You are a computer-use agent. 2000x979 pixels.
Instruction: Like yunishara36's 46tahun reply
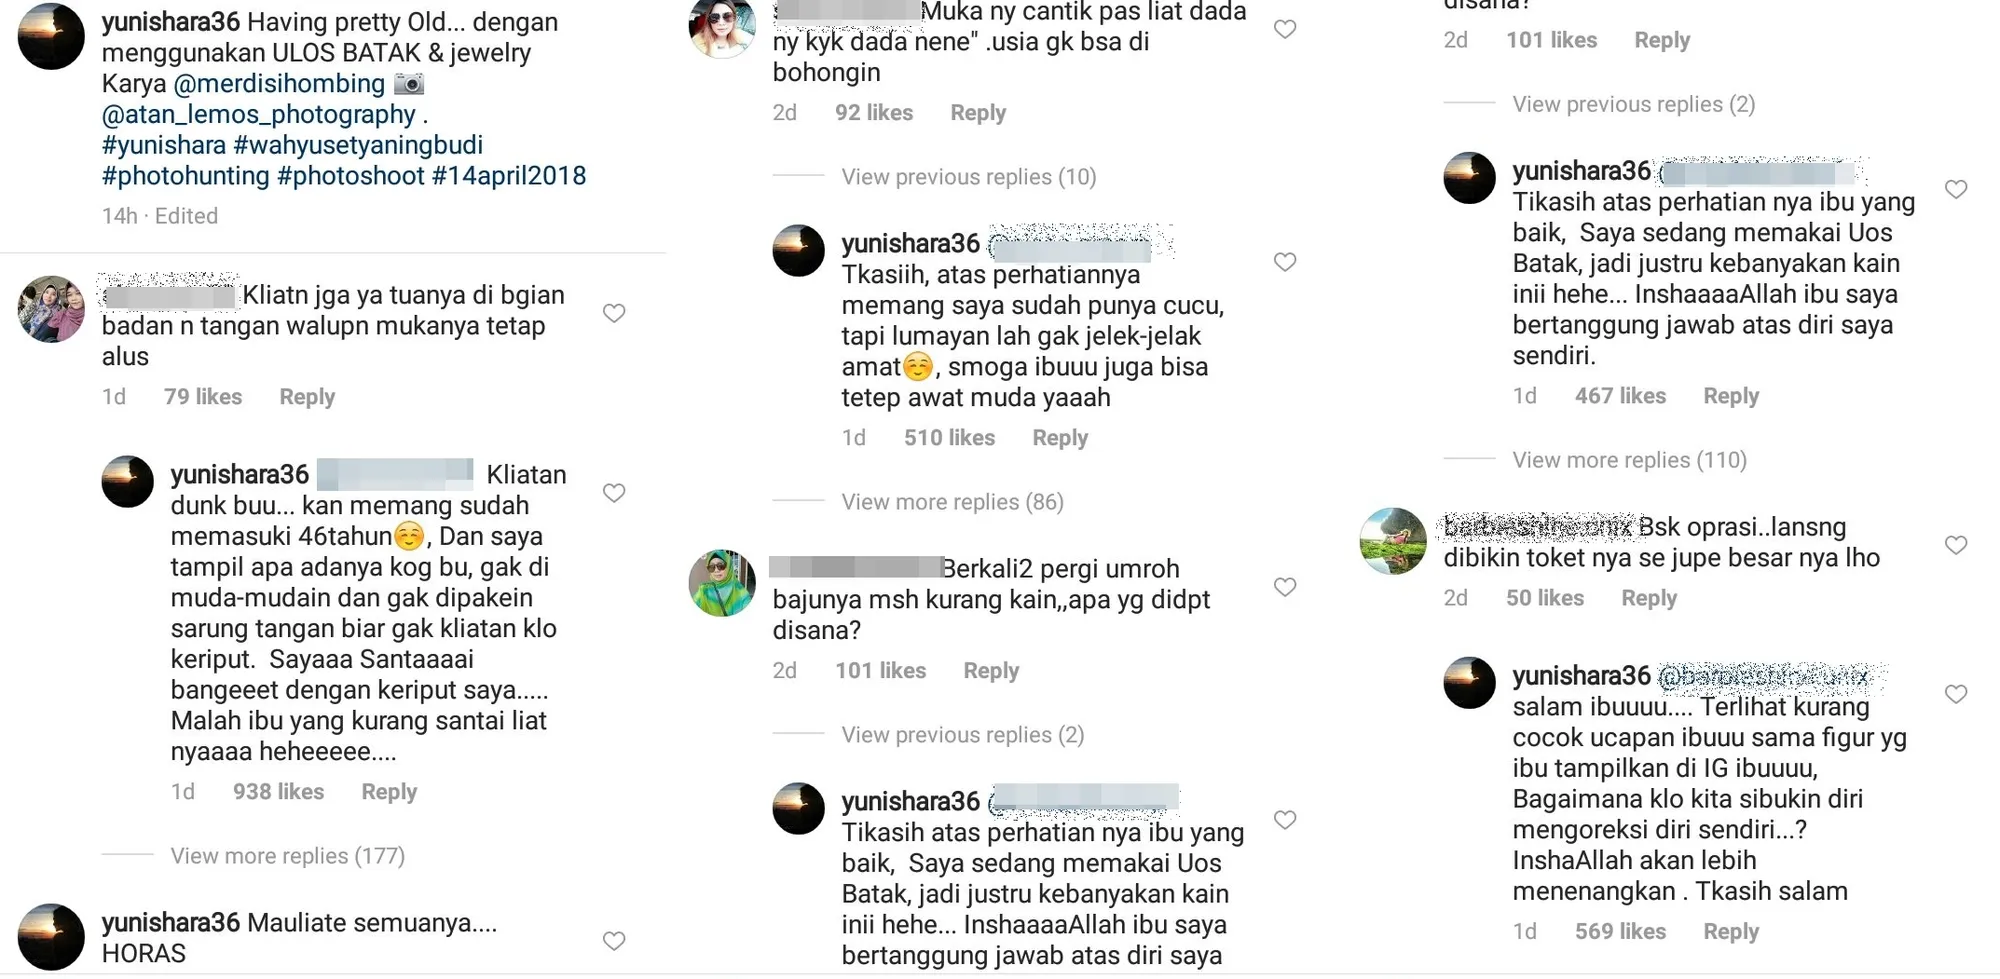tap(614, 493)
